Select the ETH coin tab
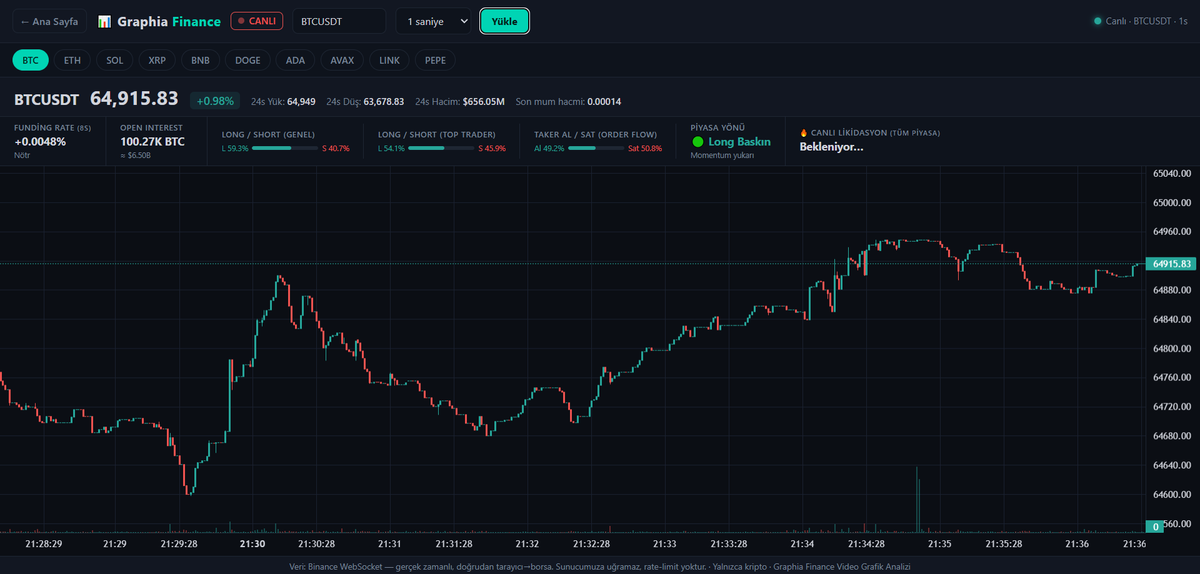Image resolution: width=1200 pixels, height=574 pixels. click(72, 60)
